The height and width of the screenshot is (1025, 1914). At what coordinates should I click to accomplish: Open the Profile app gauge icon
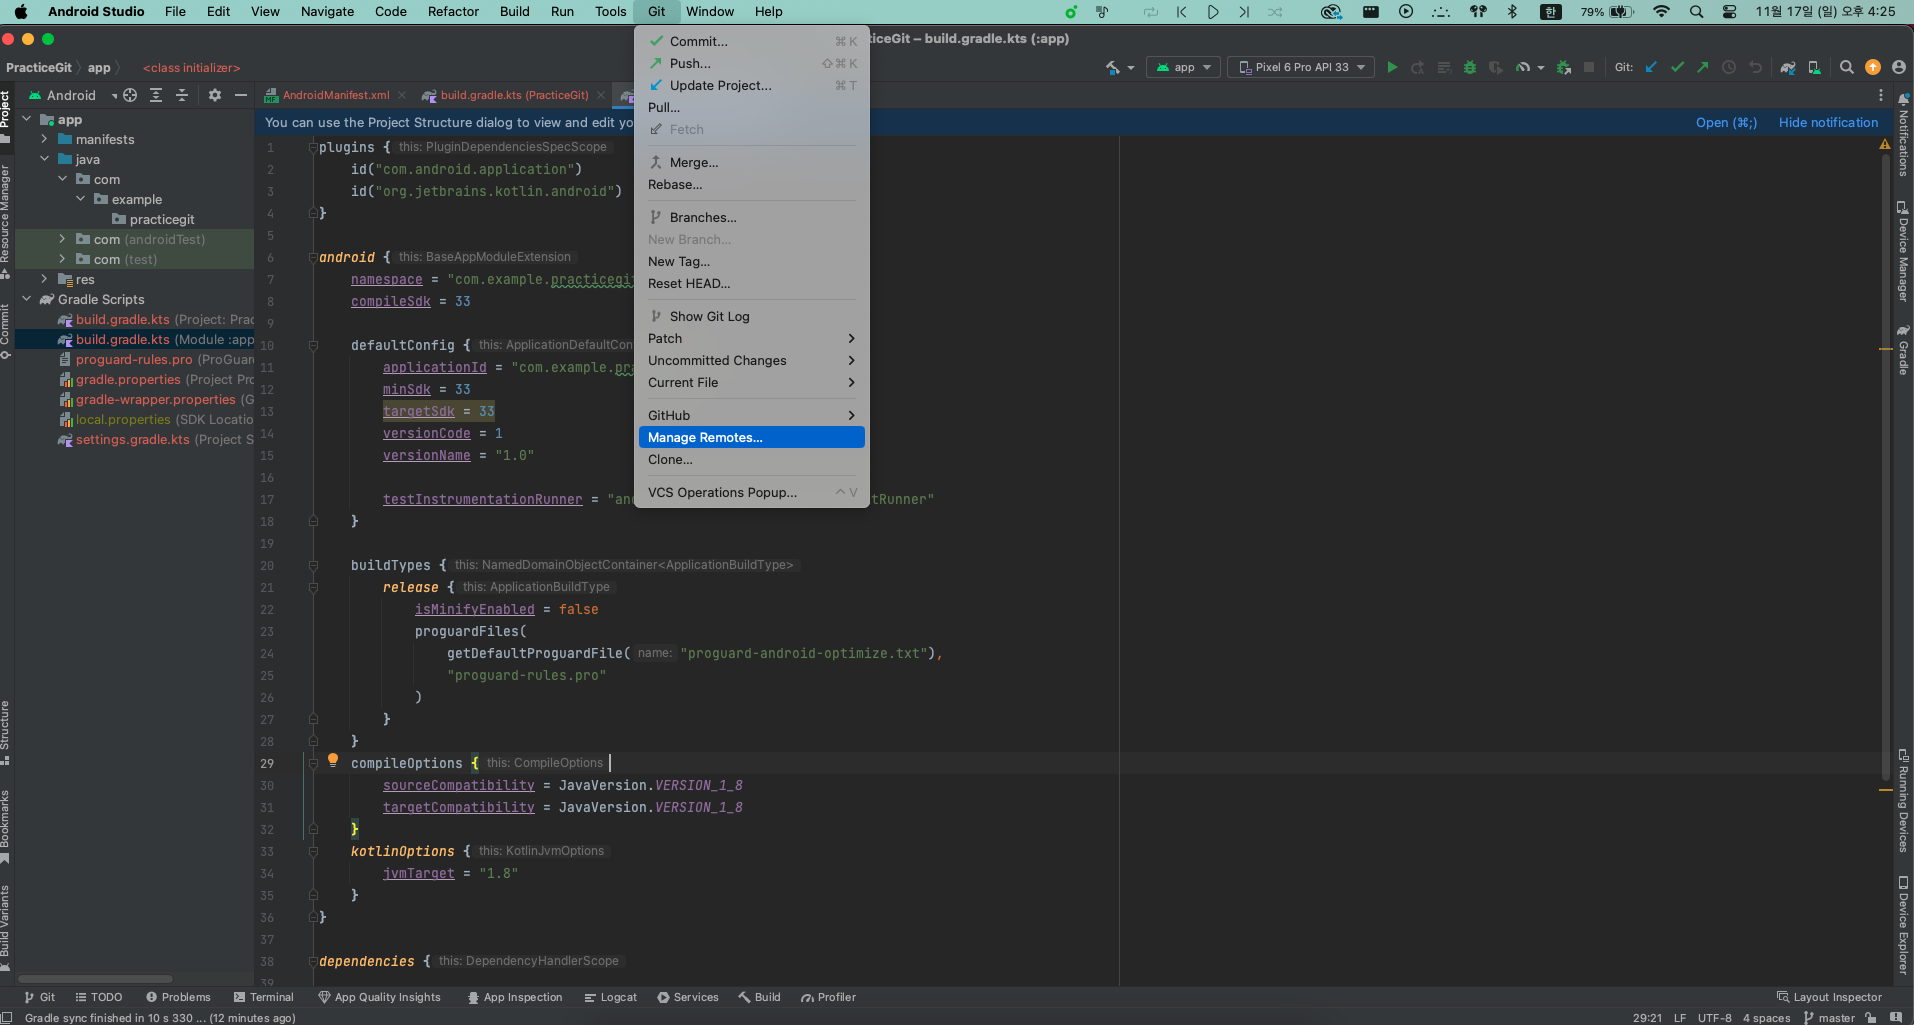1523,67
